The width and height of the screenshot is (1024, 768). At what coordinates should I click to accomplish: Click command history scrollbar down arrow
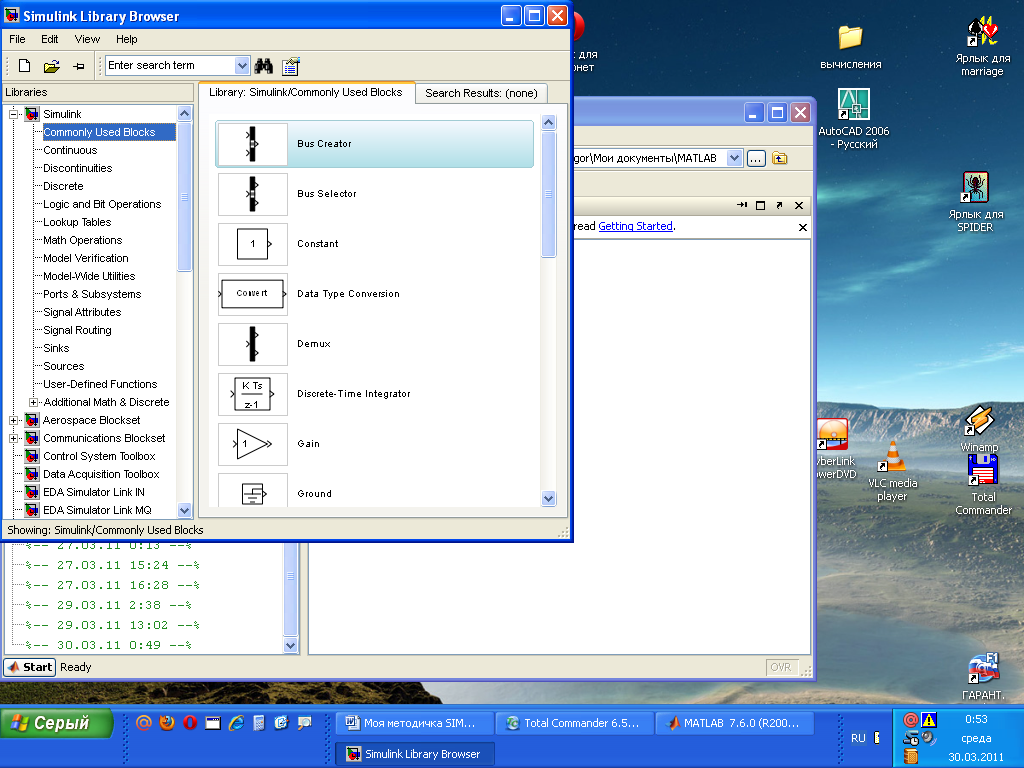tap(291, 645)
